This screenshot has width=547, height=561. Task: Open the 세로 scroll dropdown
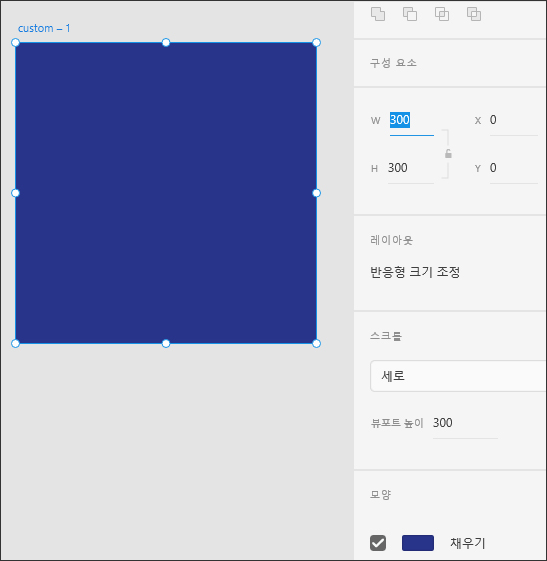tap(458, 376)
